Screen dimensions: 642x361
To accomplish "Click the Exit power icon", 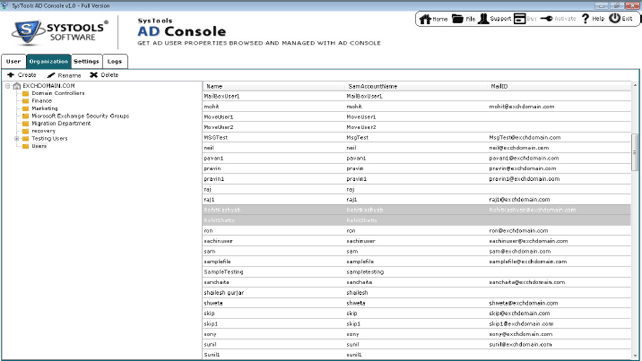I will pyautogui.click(x=615, y=18).
